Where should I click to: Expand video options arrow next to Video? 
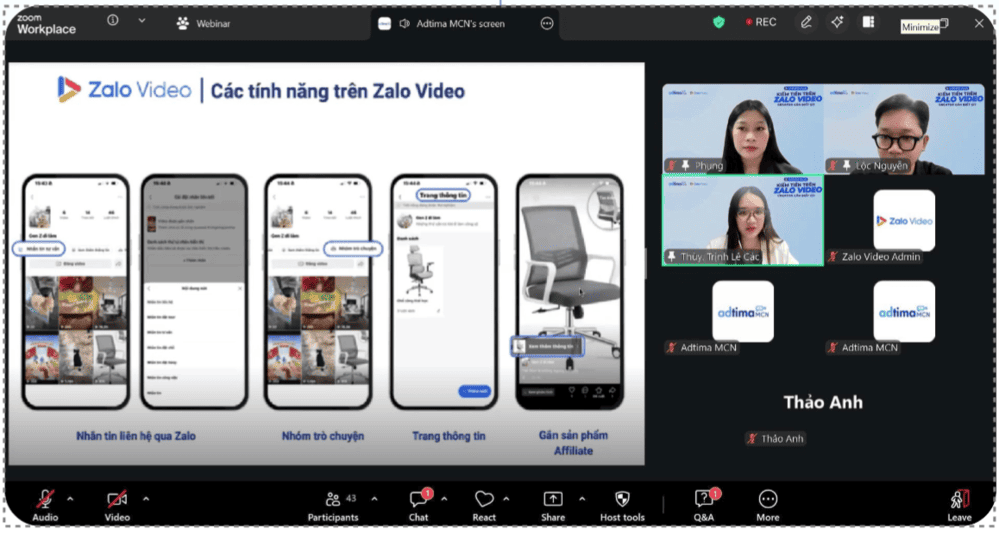pos(146,499)
